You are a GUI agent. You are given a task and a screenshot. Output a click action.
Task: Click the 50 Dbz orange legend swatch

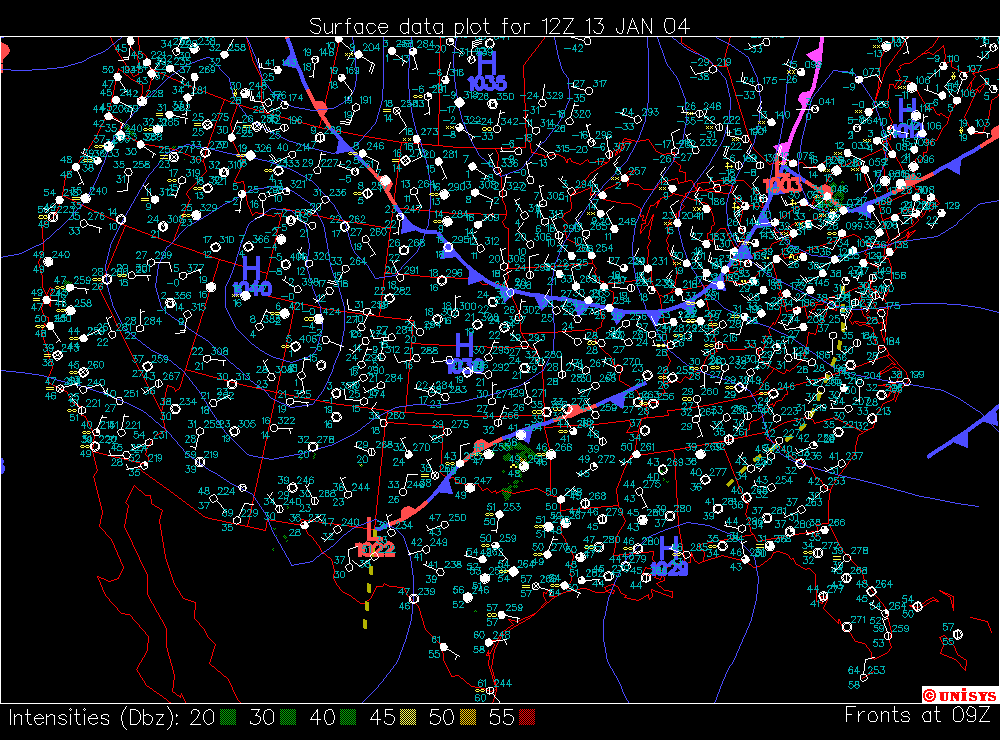coord(467,718)
